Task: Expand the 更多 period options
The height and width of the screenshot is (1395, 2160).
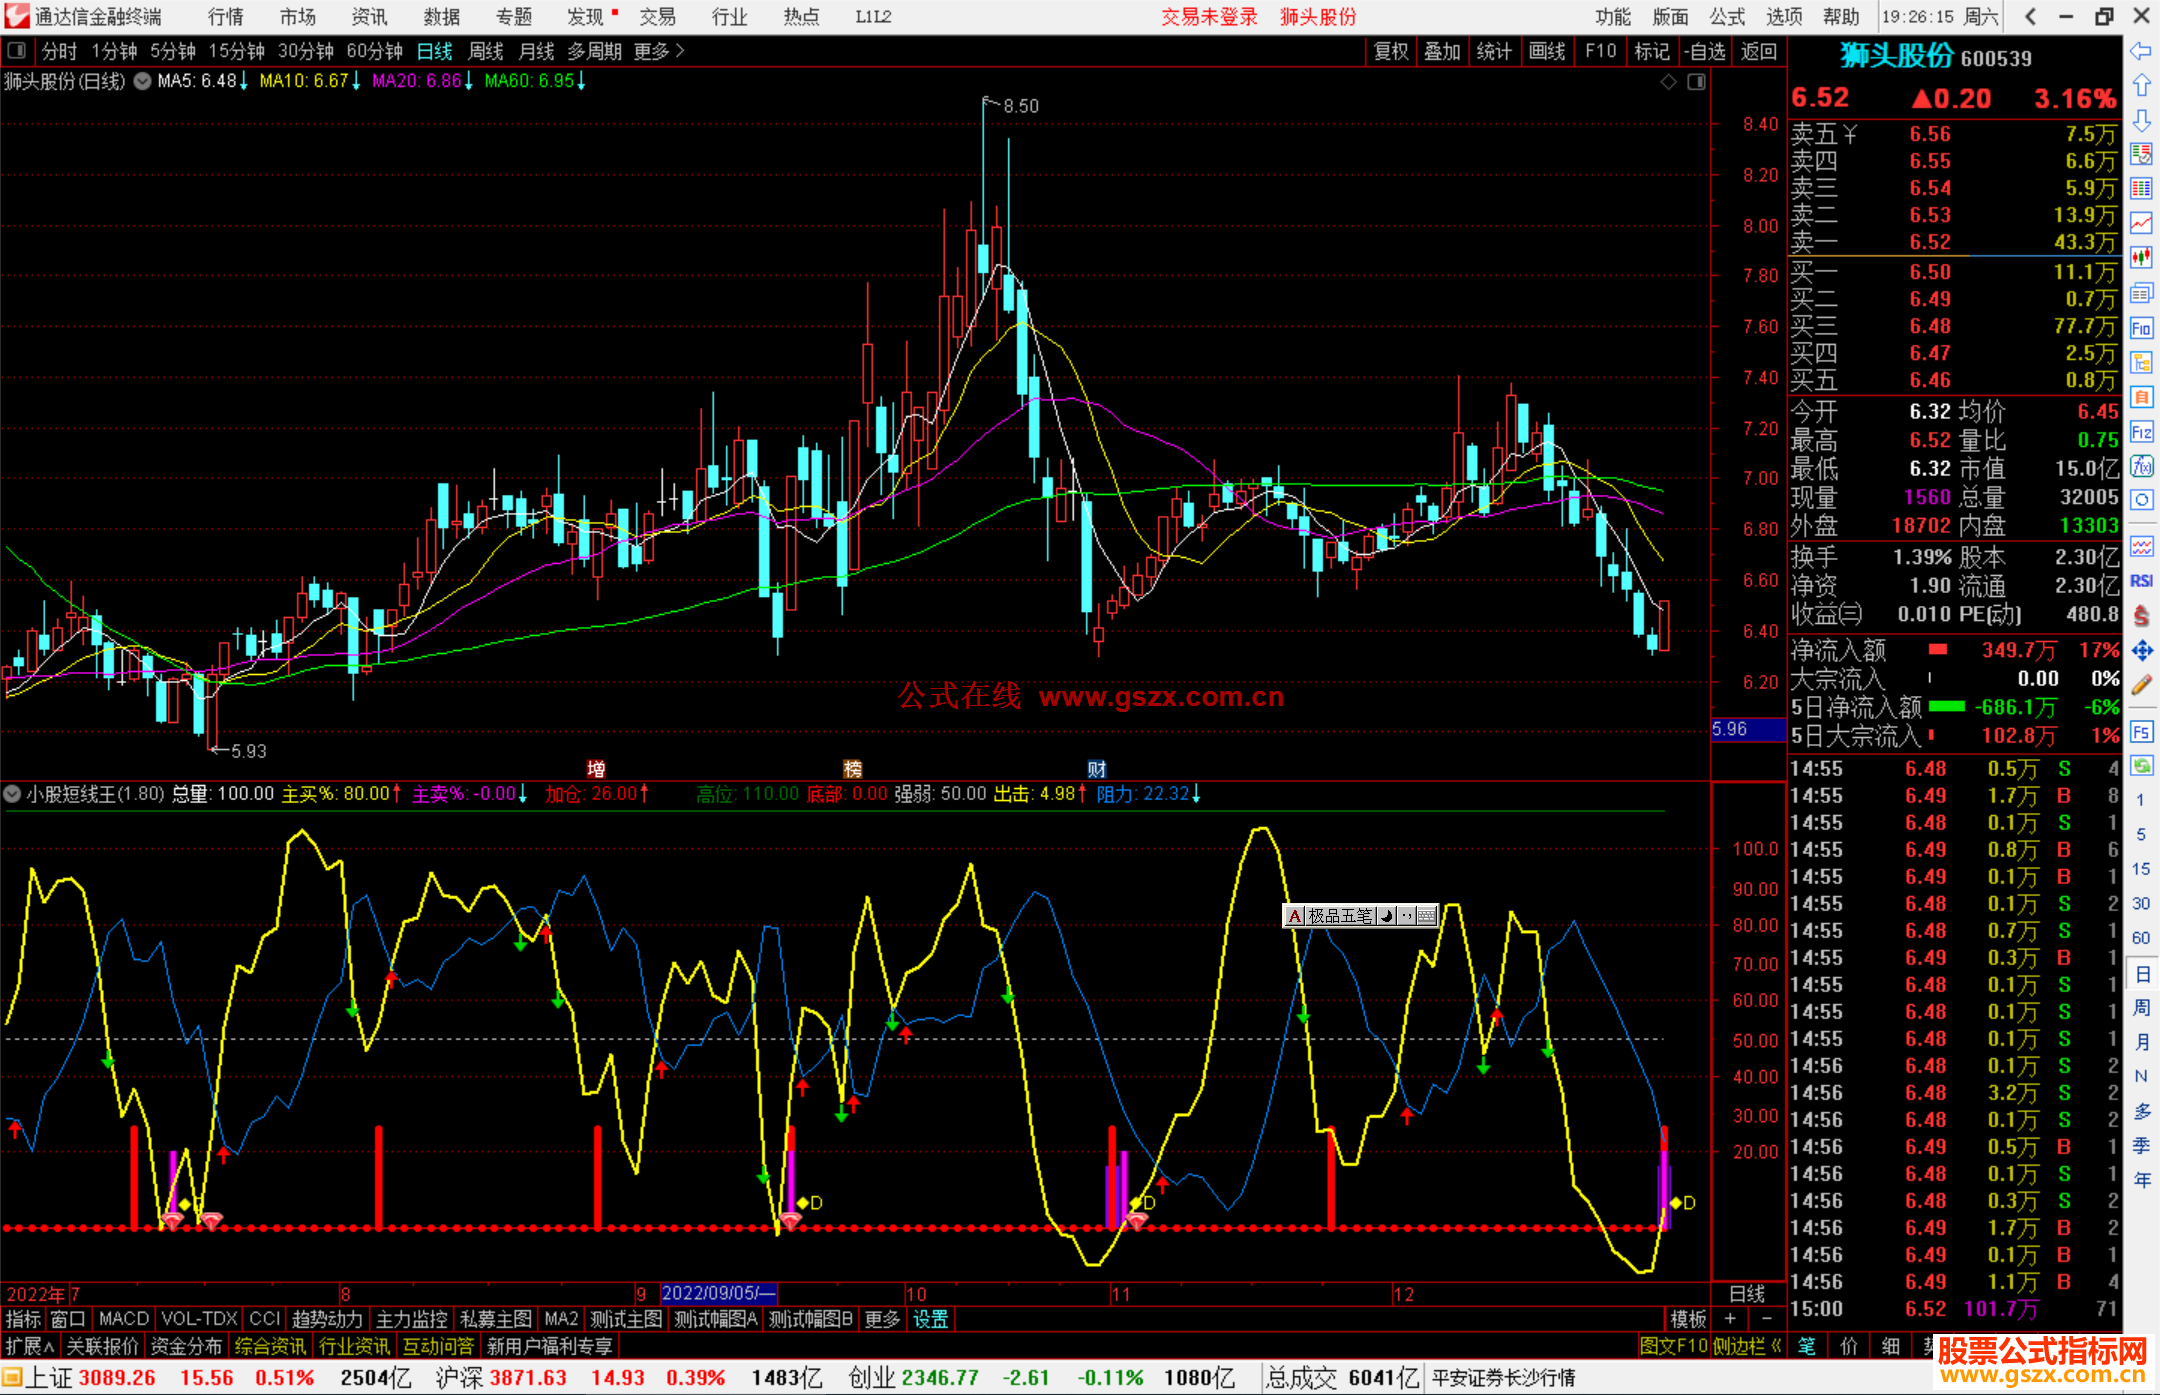Action: [658, 51]
